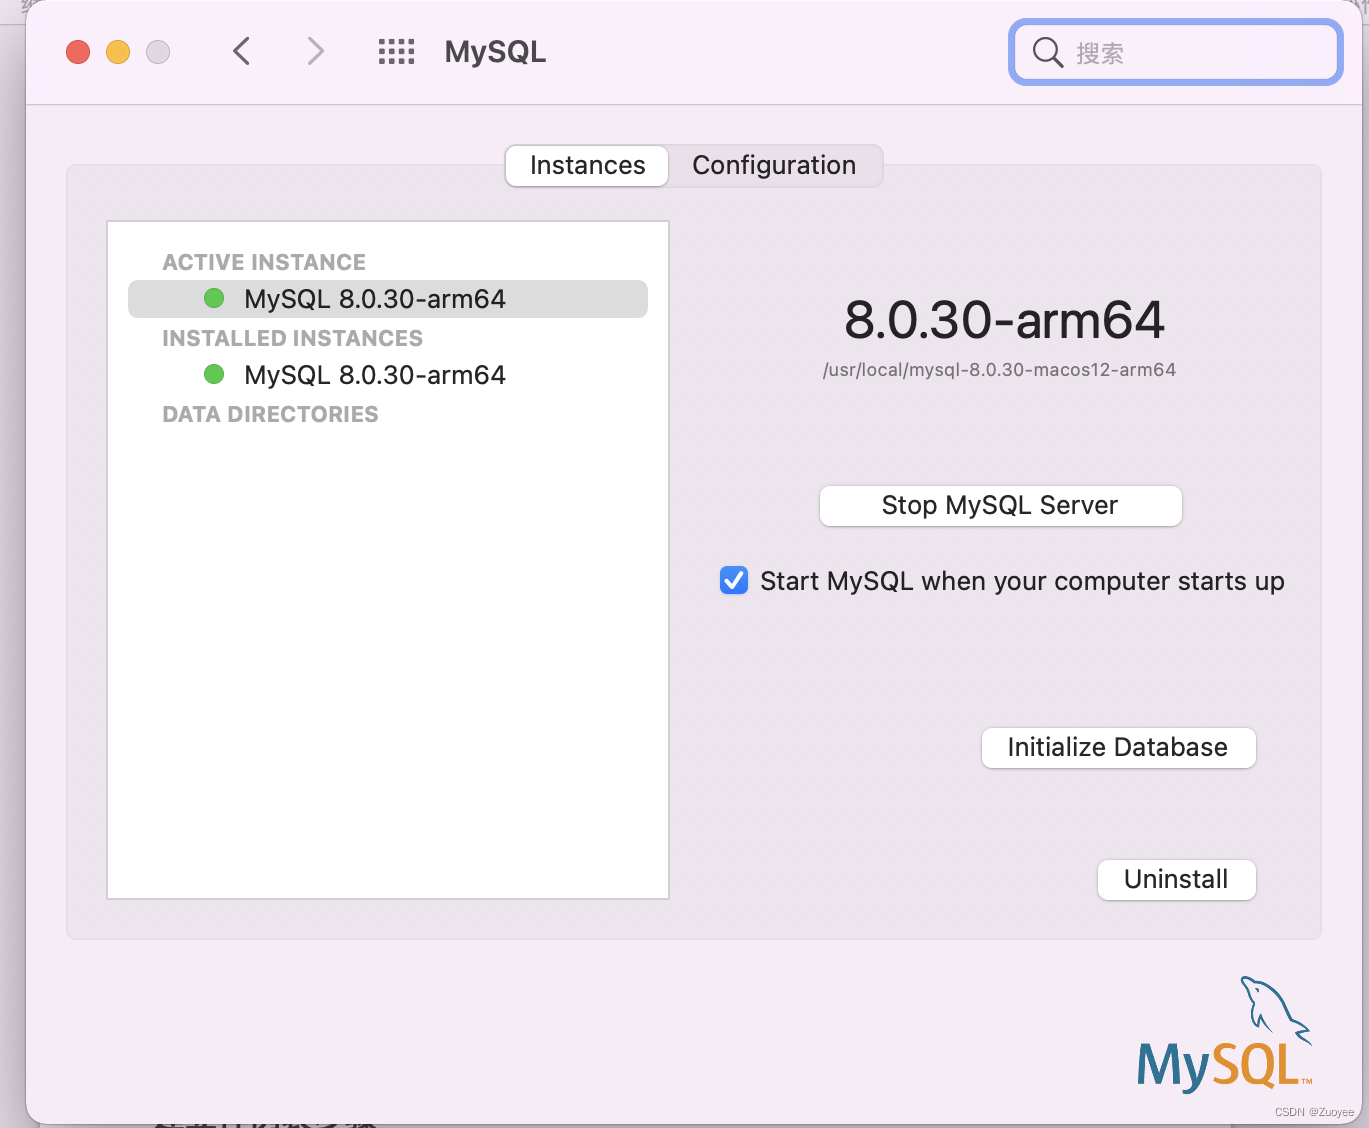
Task: Focus the search input field
Action: (x=1176, y=52)
